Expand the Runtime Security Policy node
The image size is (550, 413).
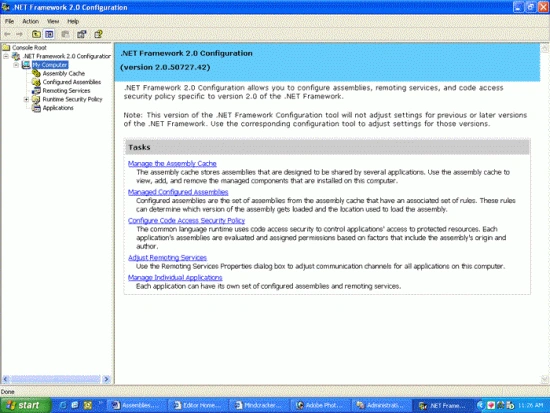[26, 99]
